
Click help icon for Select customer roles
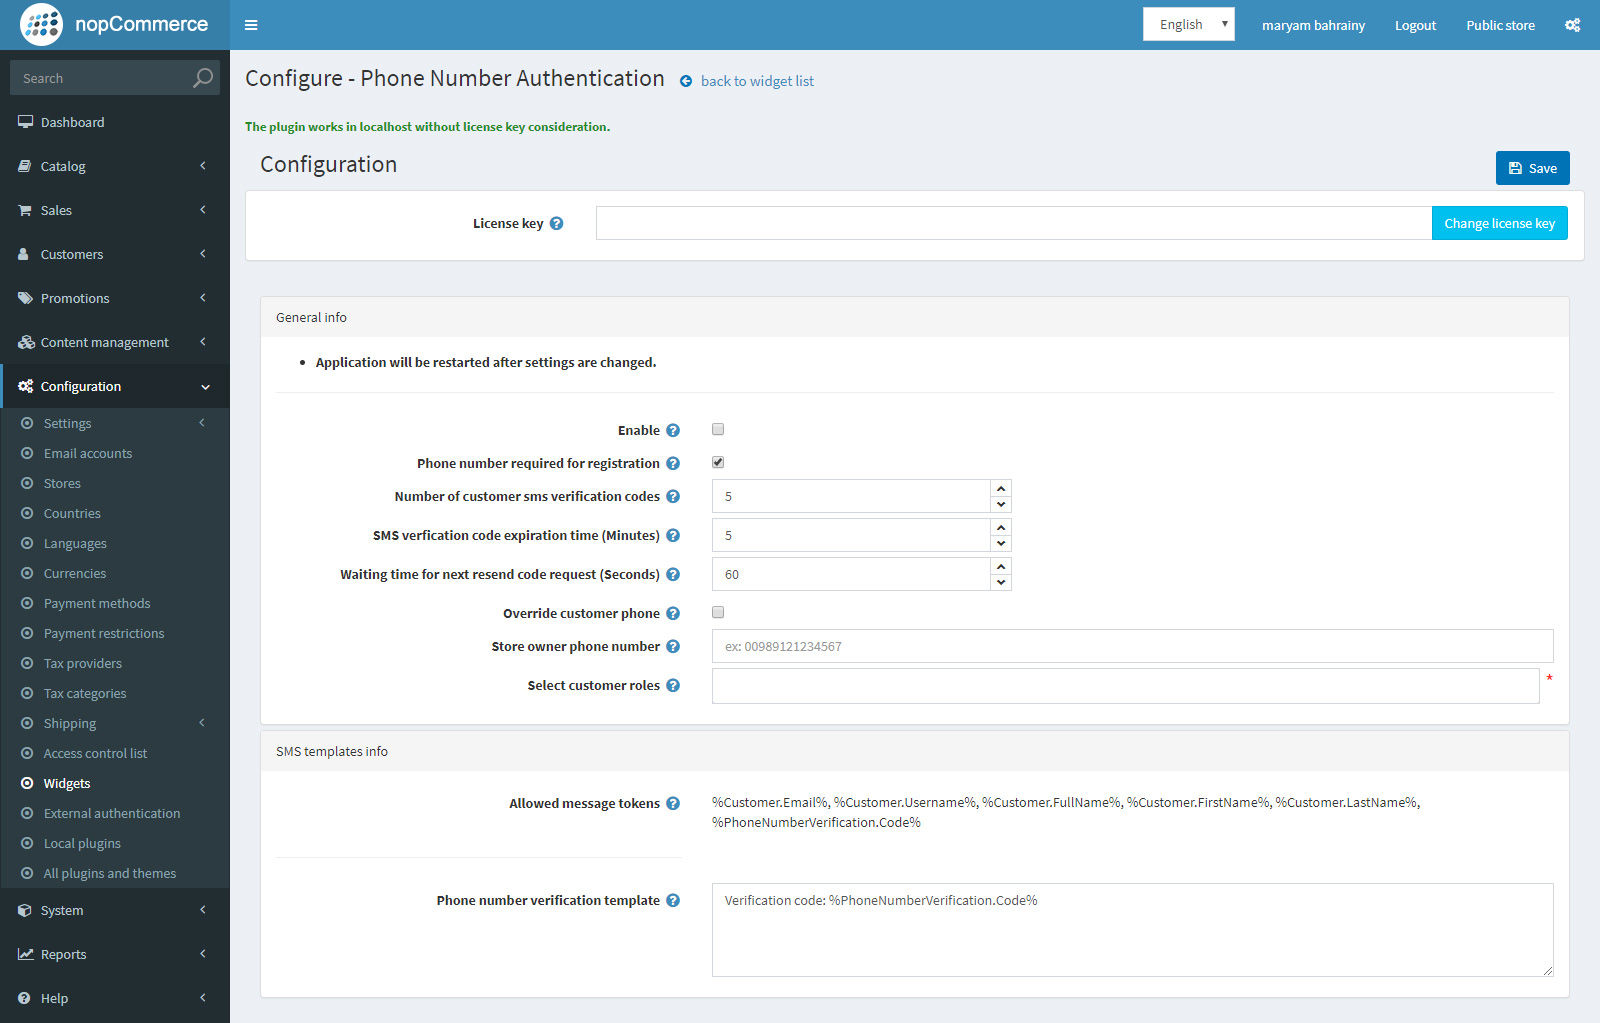click(673, 685)
